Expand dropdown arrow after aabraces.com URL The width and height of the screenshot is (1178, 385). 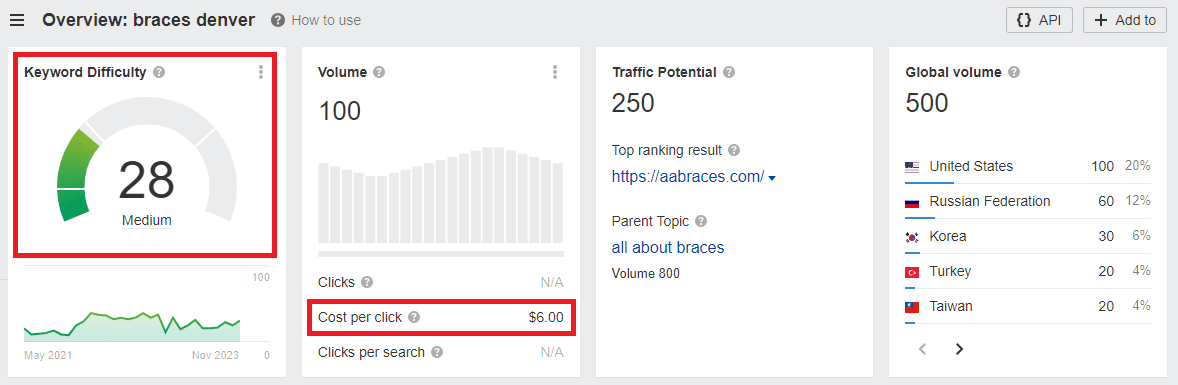pos(772,178)
